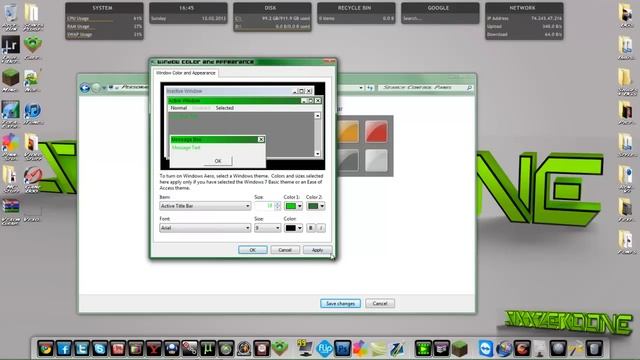The height and width of the screenshot is (360, 640).
Task: Click OK in the dialog footer
Action: (253, 250)
